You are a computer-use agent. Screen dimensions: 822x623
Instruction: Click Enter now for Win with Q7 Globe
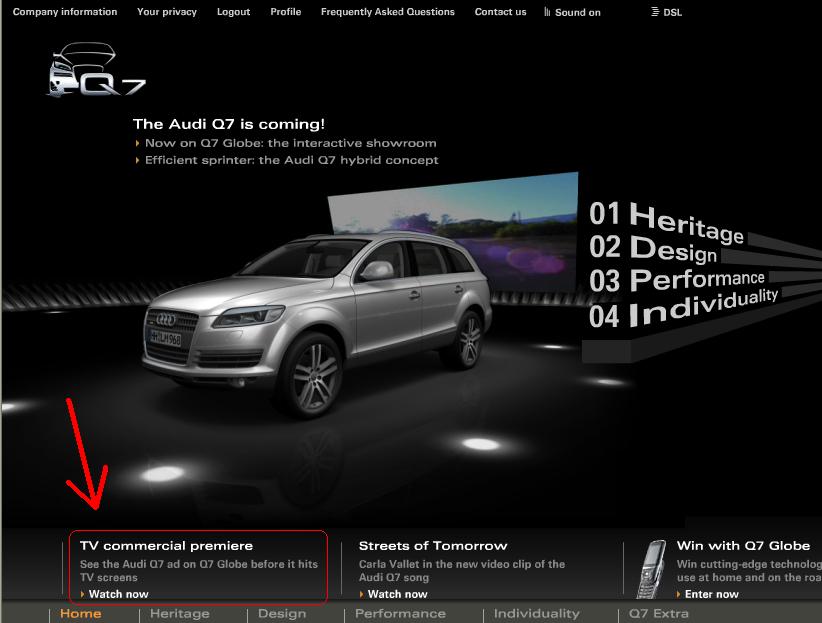[x=711, y=594]
